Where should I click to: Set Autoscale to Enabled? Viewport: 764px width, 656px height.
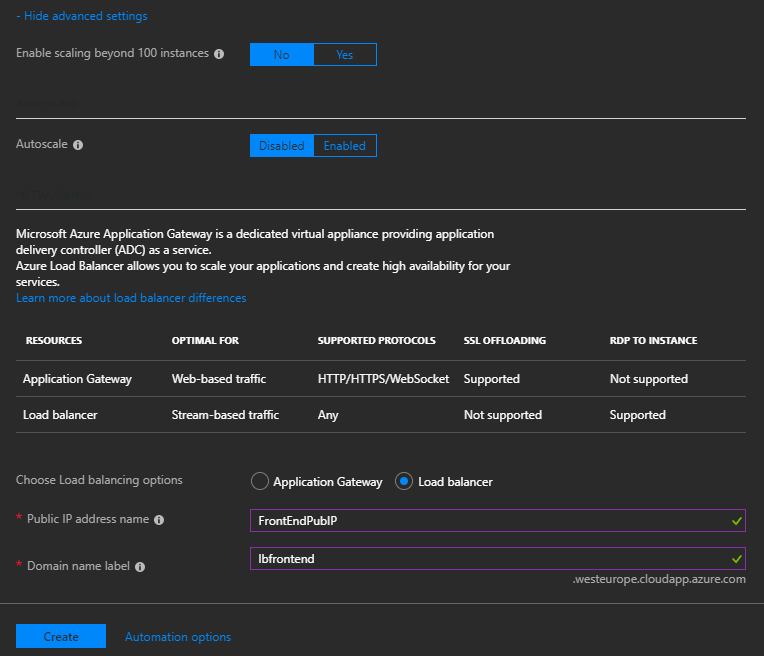tap(345, 146)
